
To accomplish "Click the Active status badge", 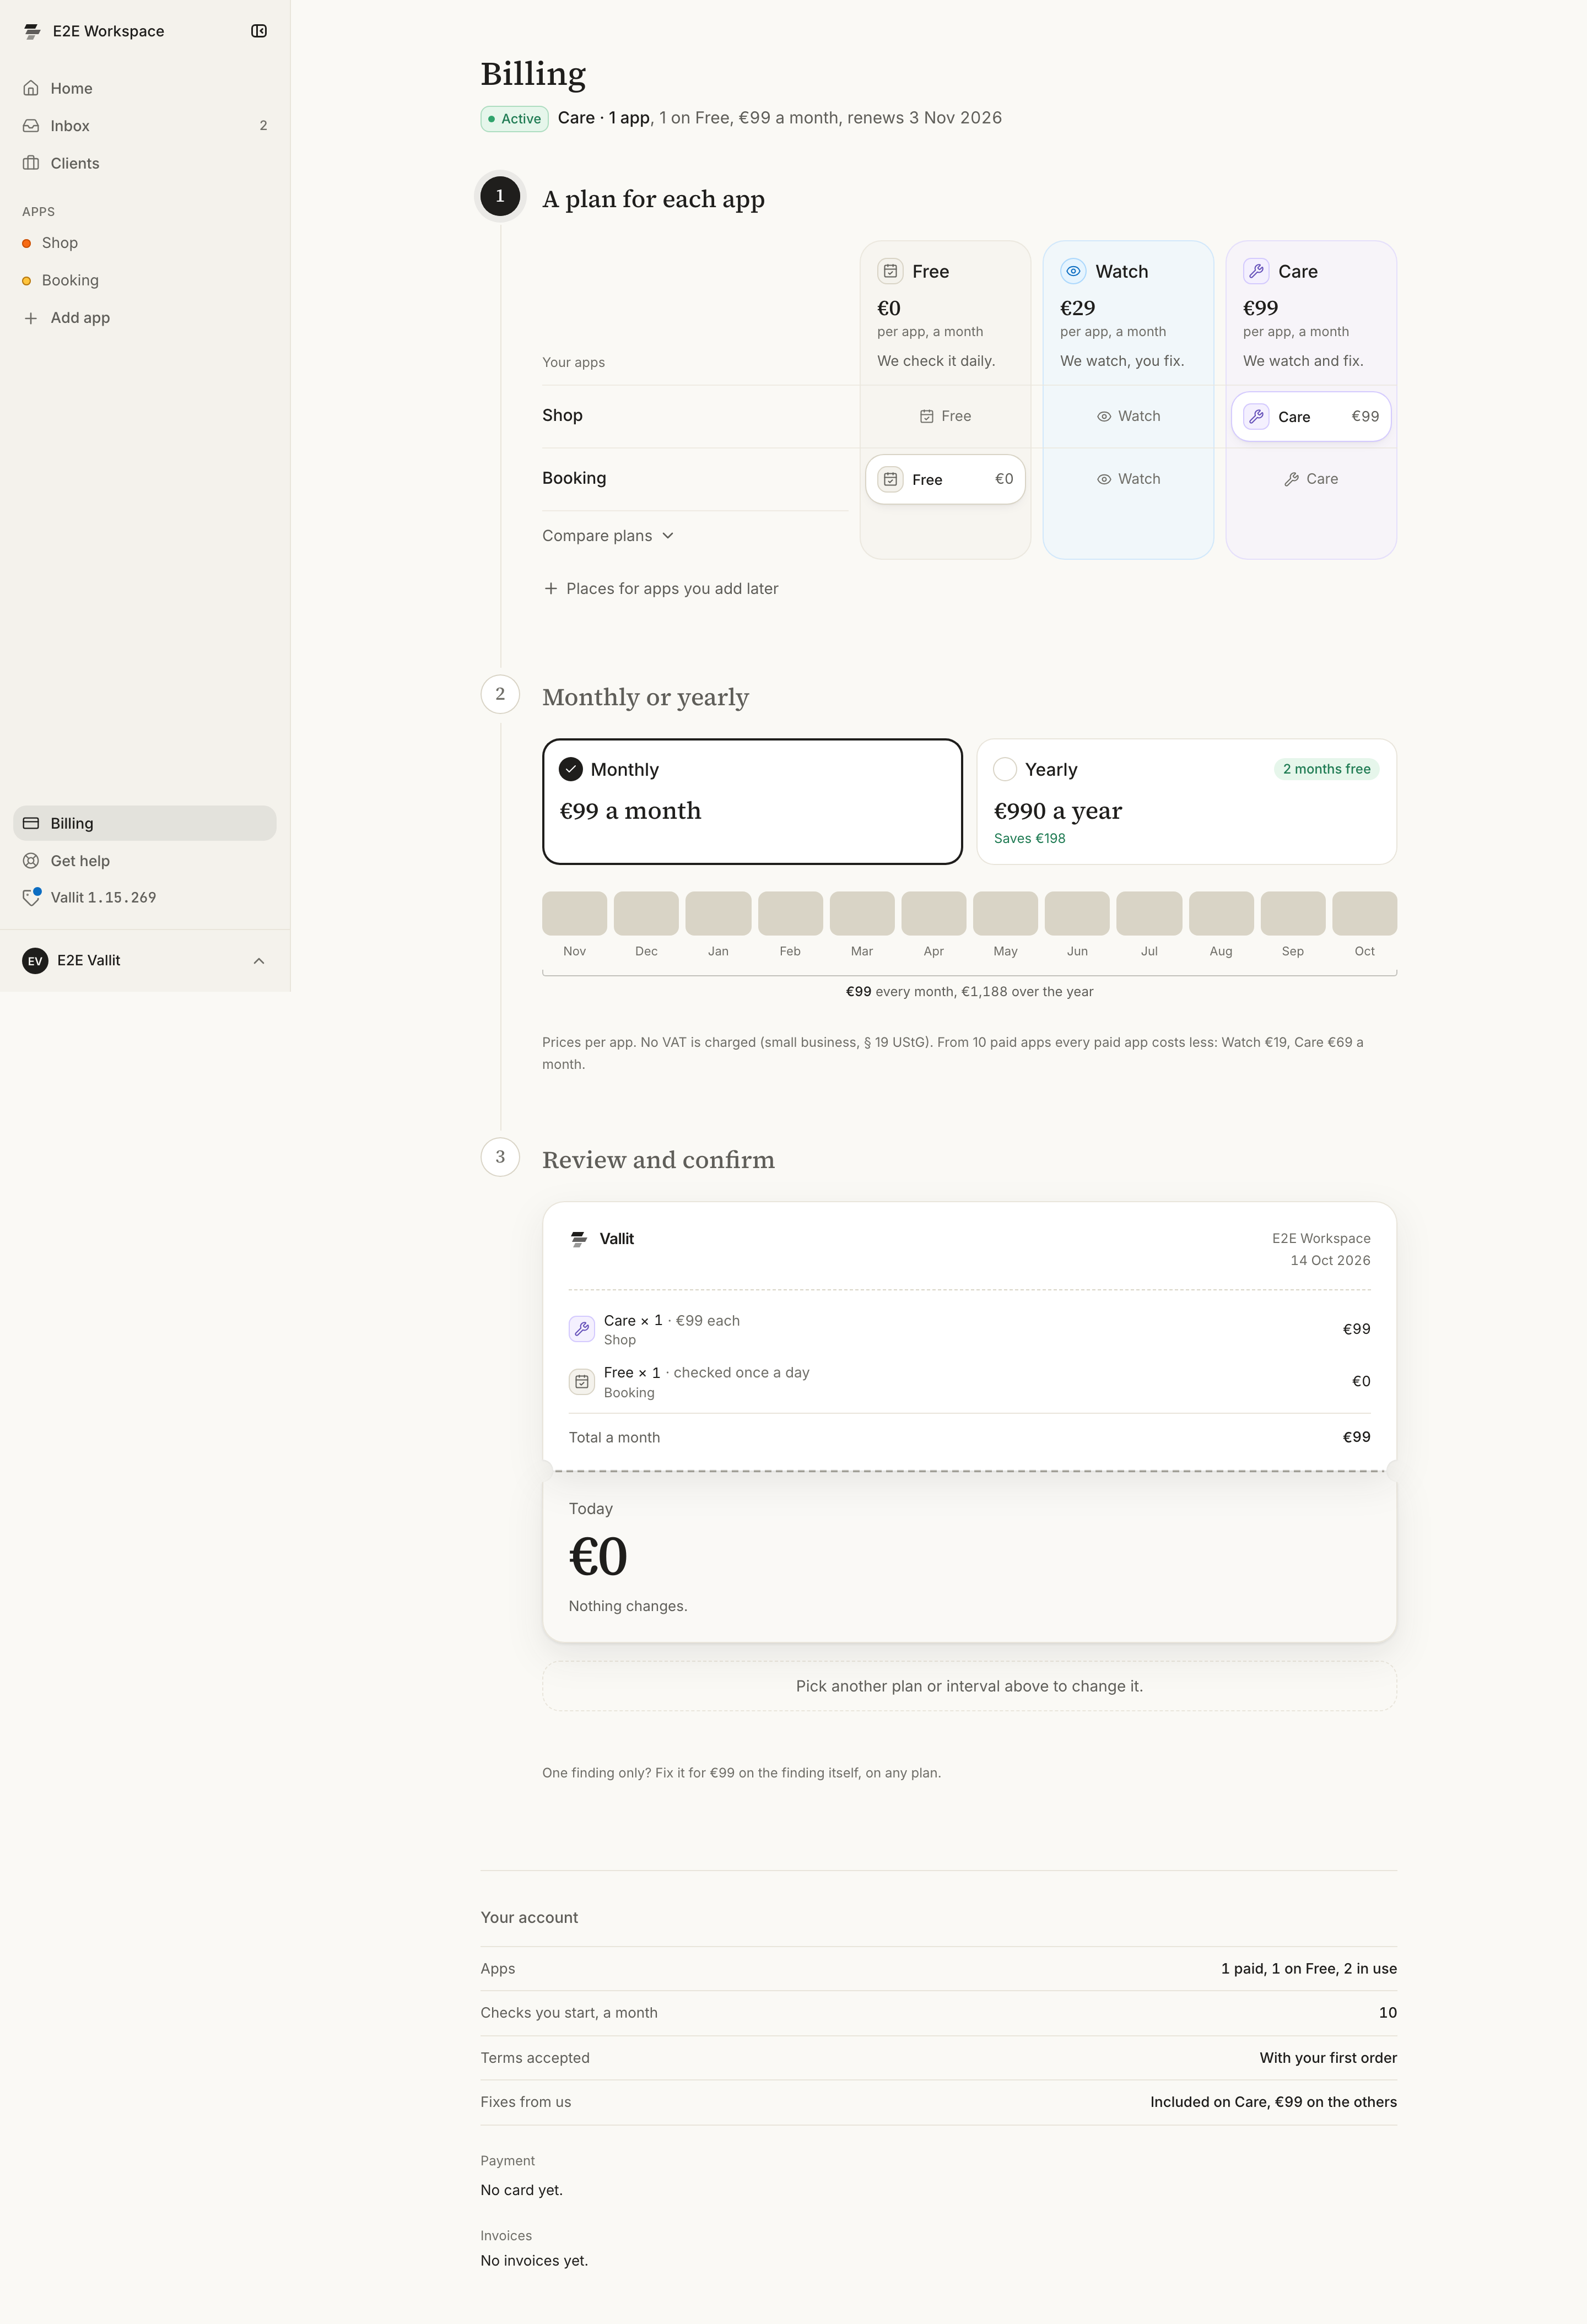I will tap(514, 119).
